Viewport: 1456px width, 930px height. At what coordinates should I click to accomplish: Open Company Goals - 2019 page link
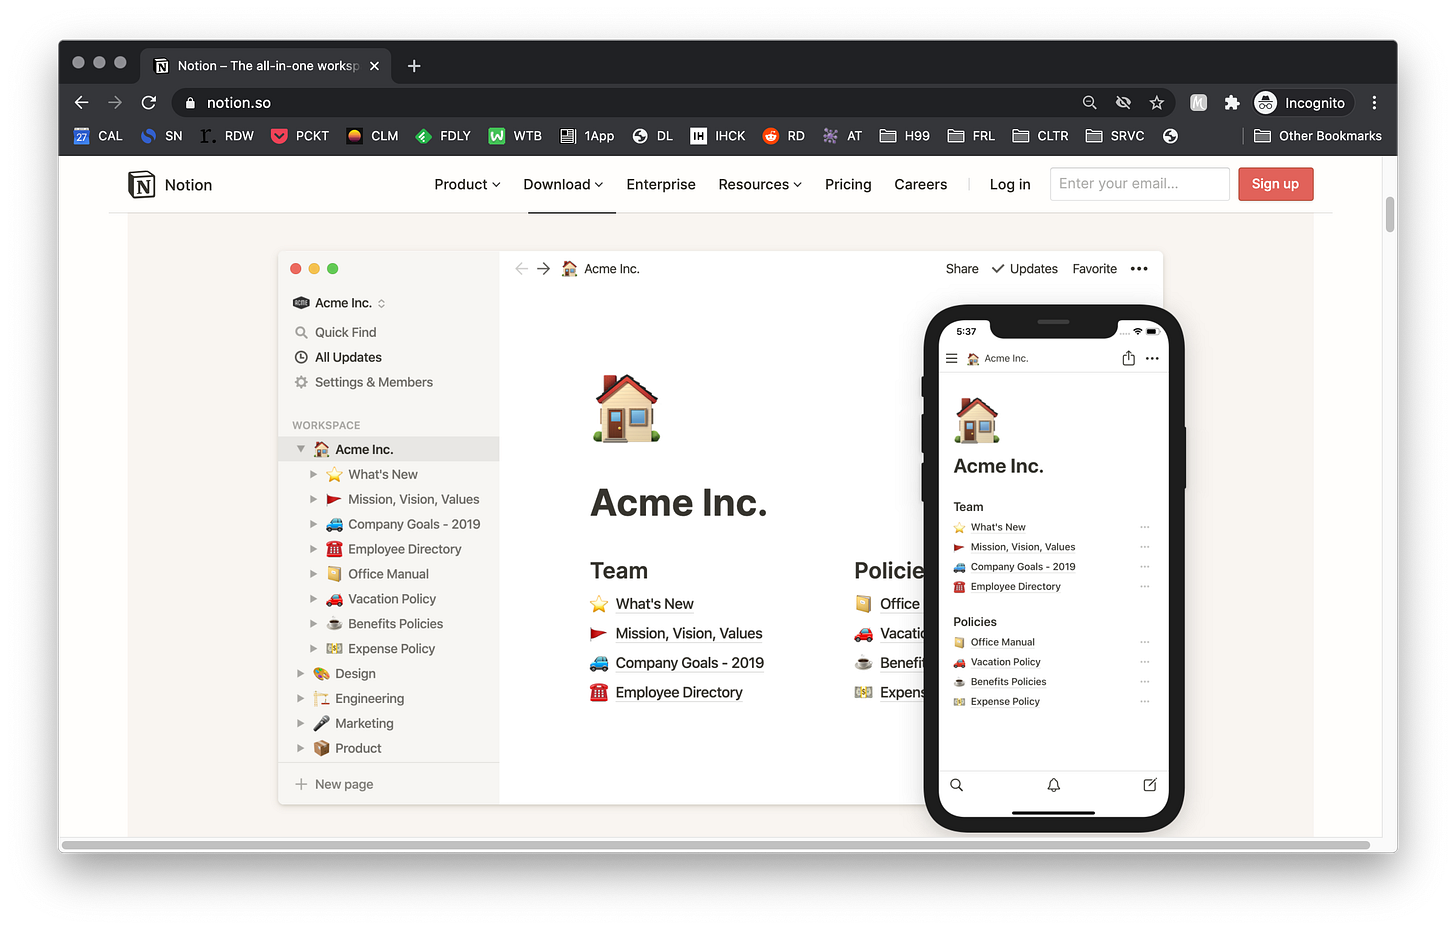pyautogui.click(x=689, y=663)
